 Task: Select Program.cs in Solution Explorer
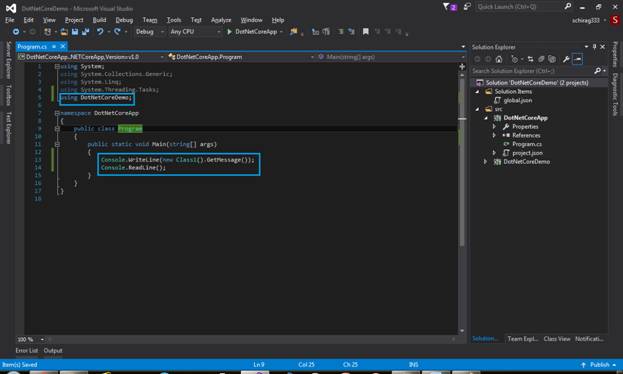526,144
